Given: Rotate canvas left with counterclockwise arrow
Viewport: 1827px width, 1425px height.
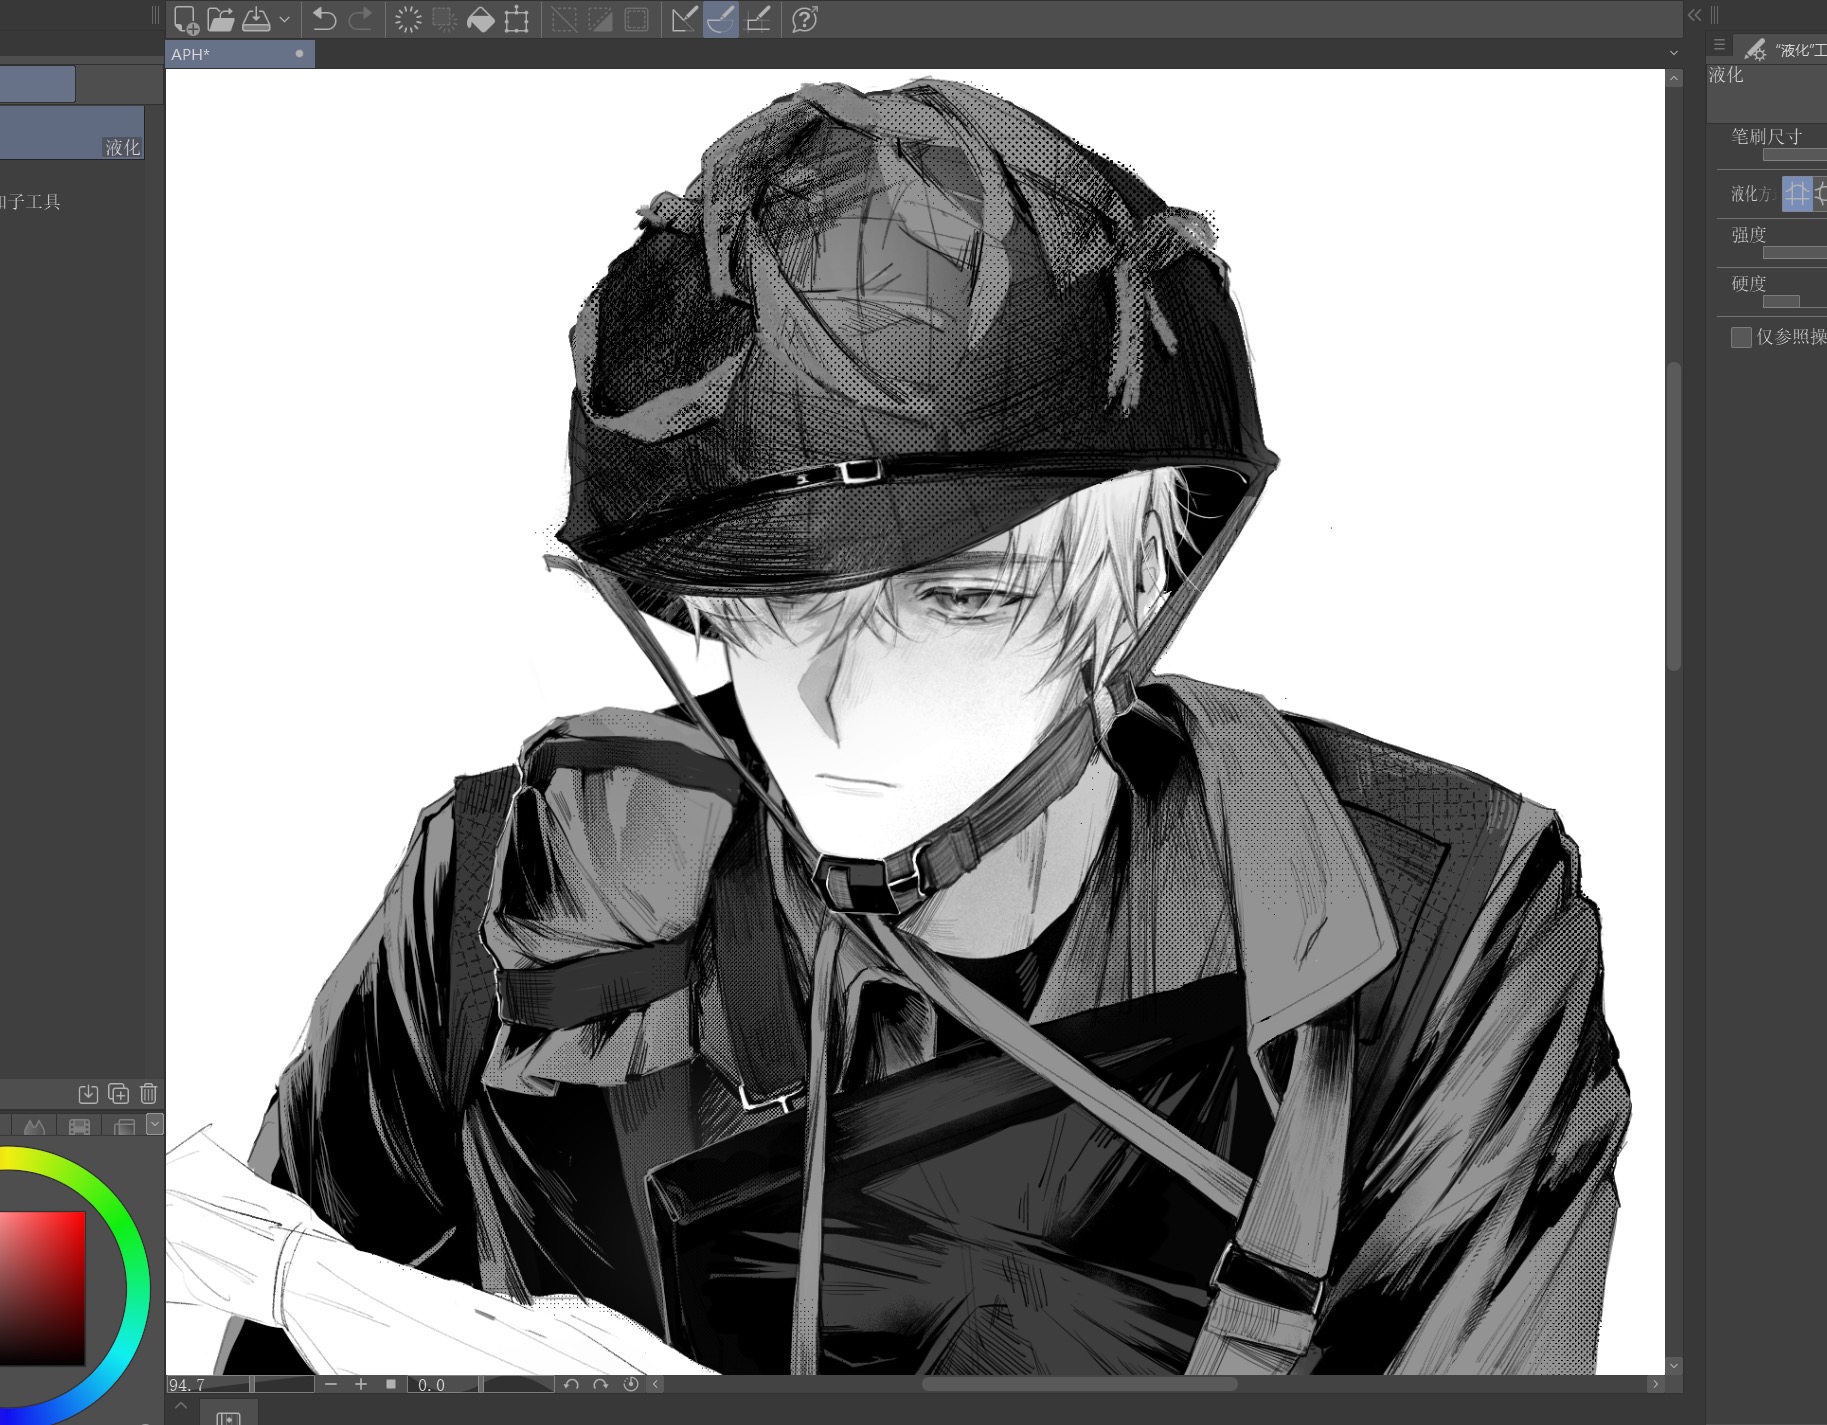Looking at the screenshot, I should 571,1384.
